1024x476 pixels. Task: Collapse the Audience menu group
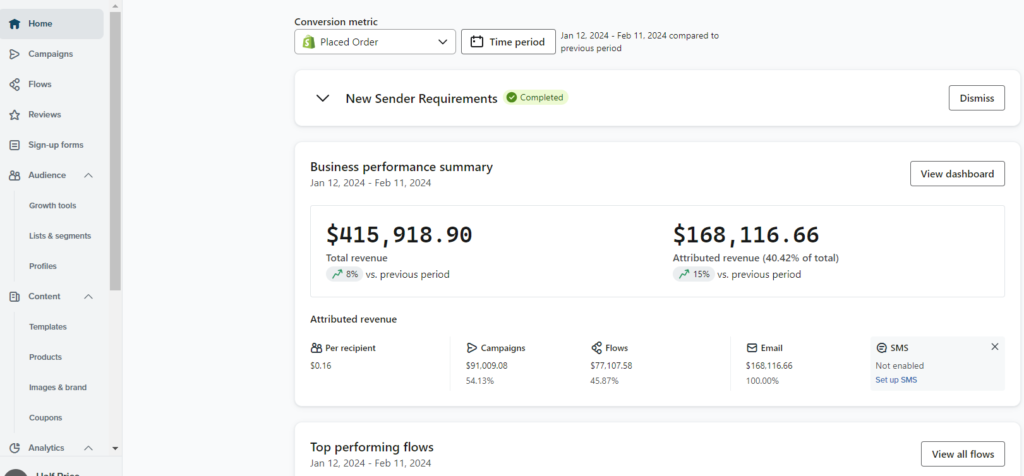tap(89, 175)
